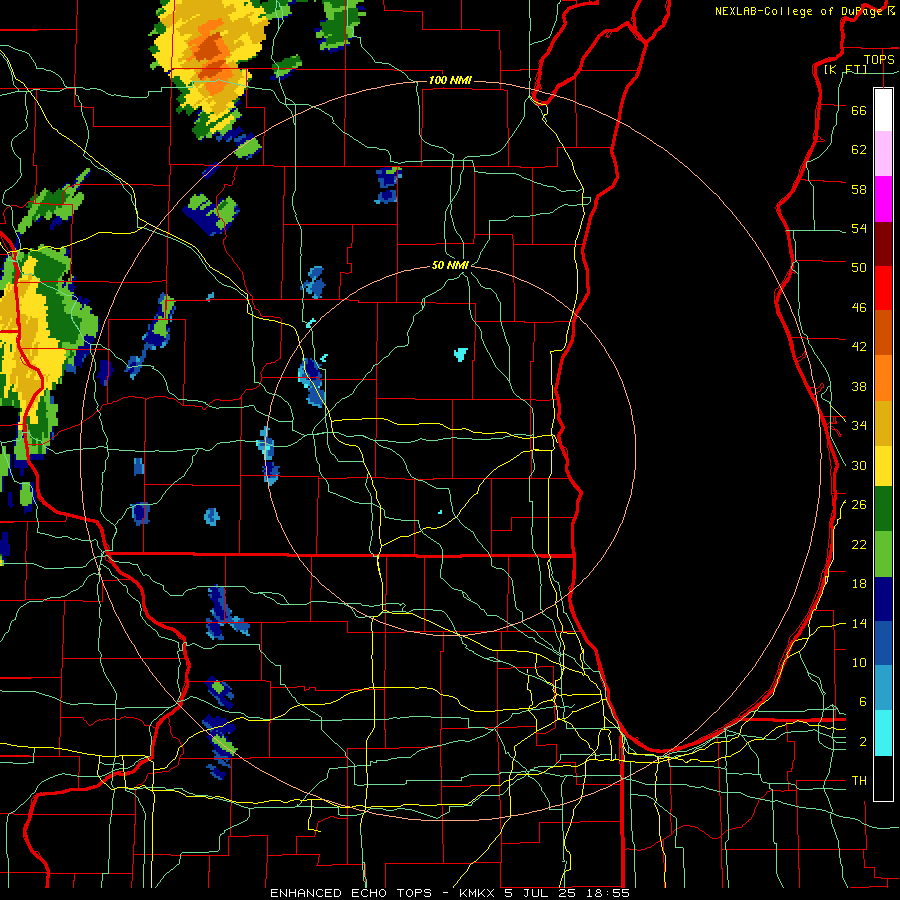The image size is (900, 900).
Task: Click the "26" legend value
Action: [859, 505]
